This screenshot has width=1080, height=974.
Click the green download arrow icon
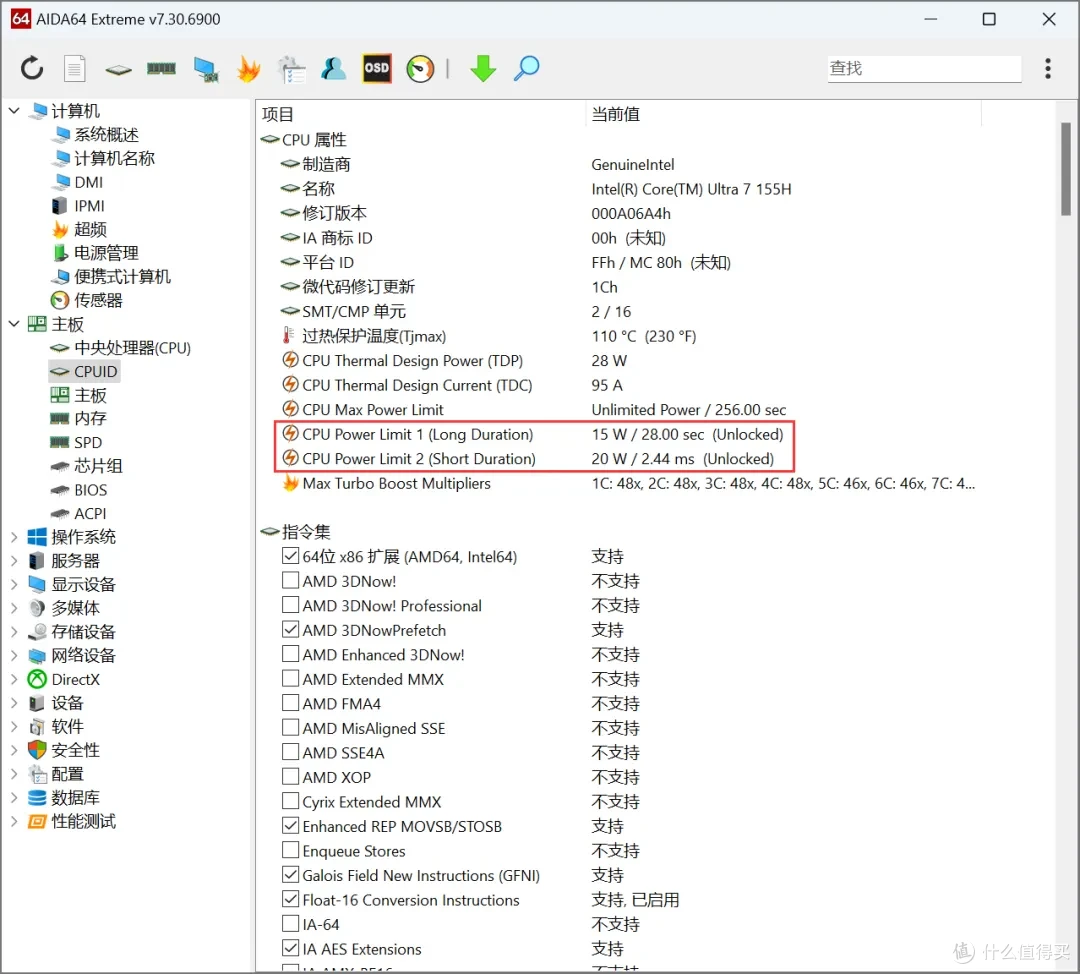(483, 68)
